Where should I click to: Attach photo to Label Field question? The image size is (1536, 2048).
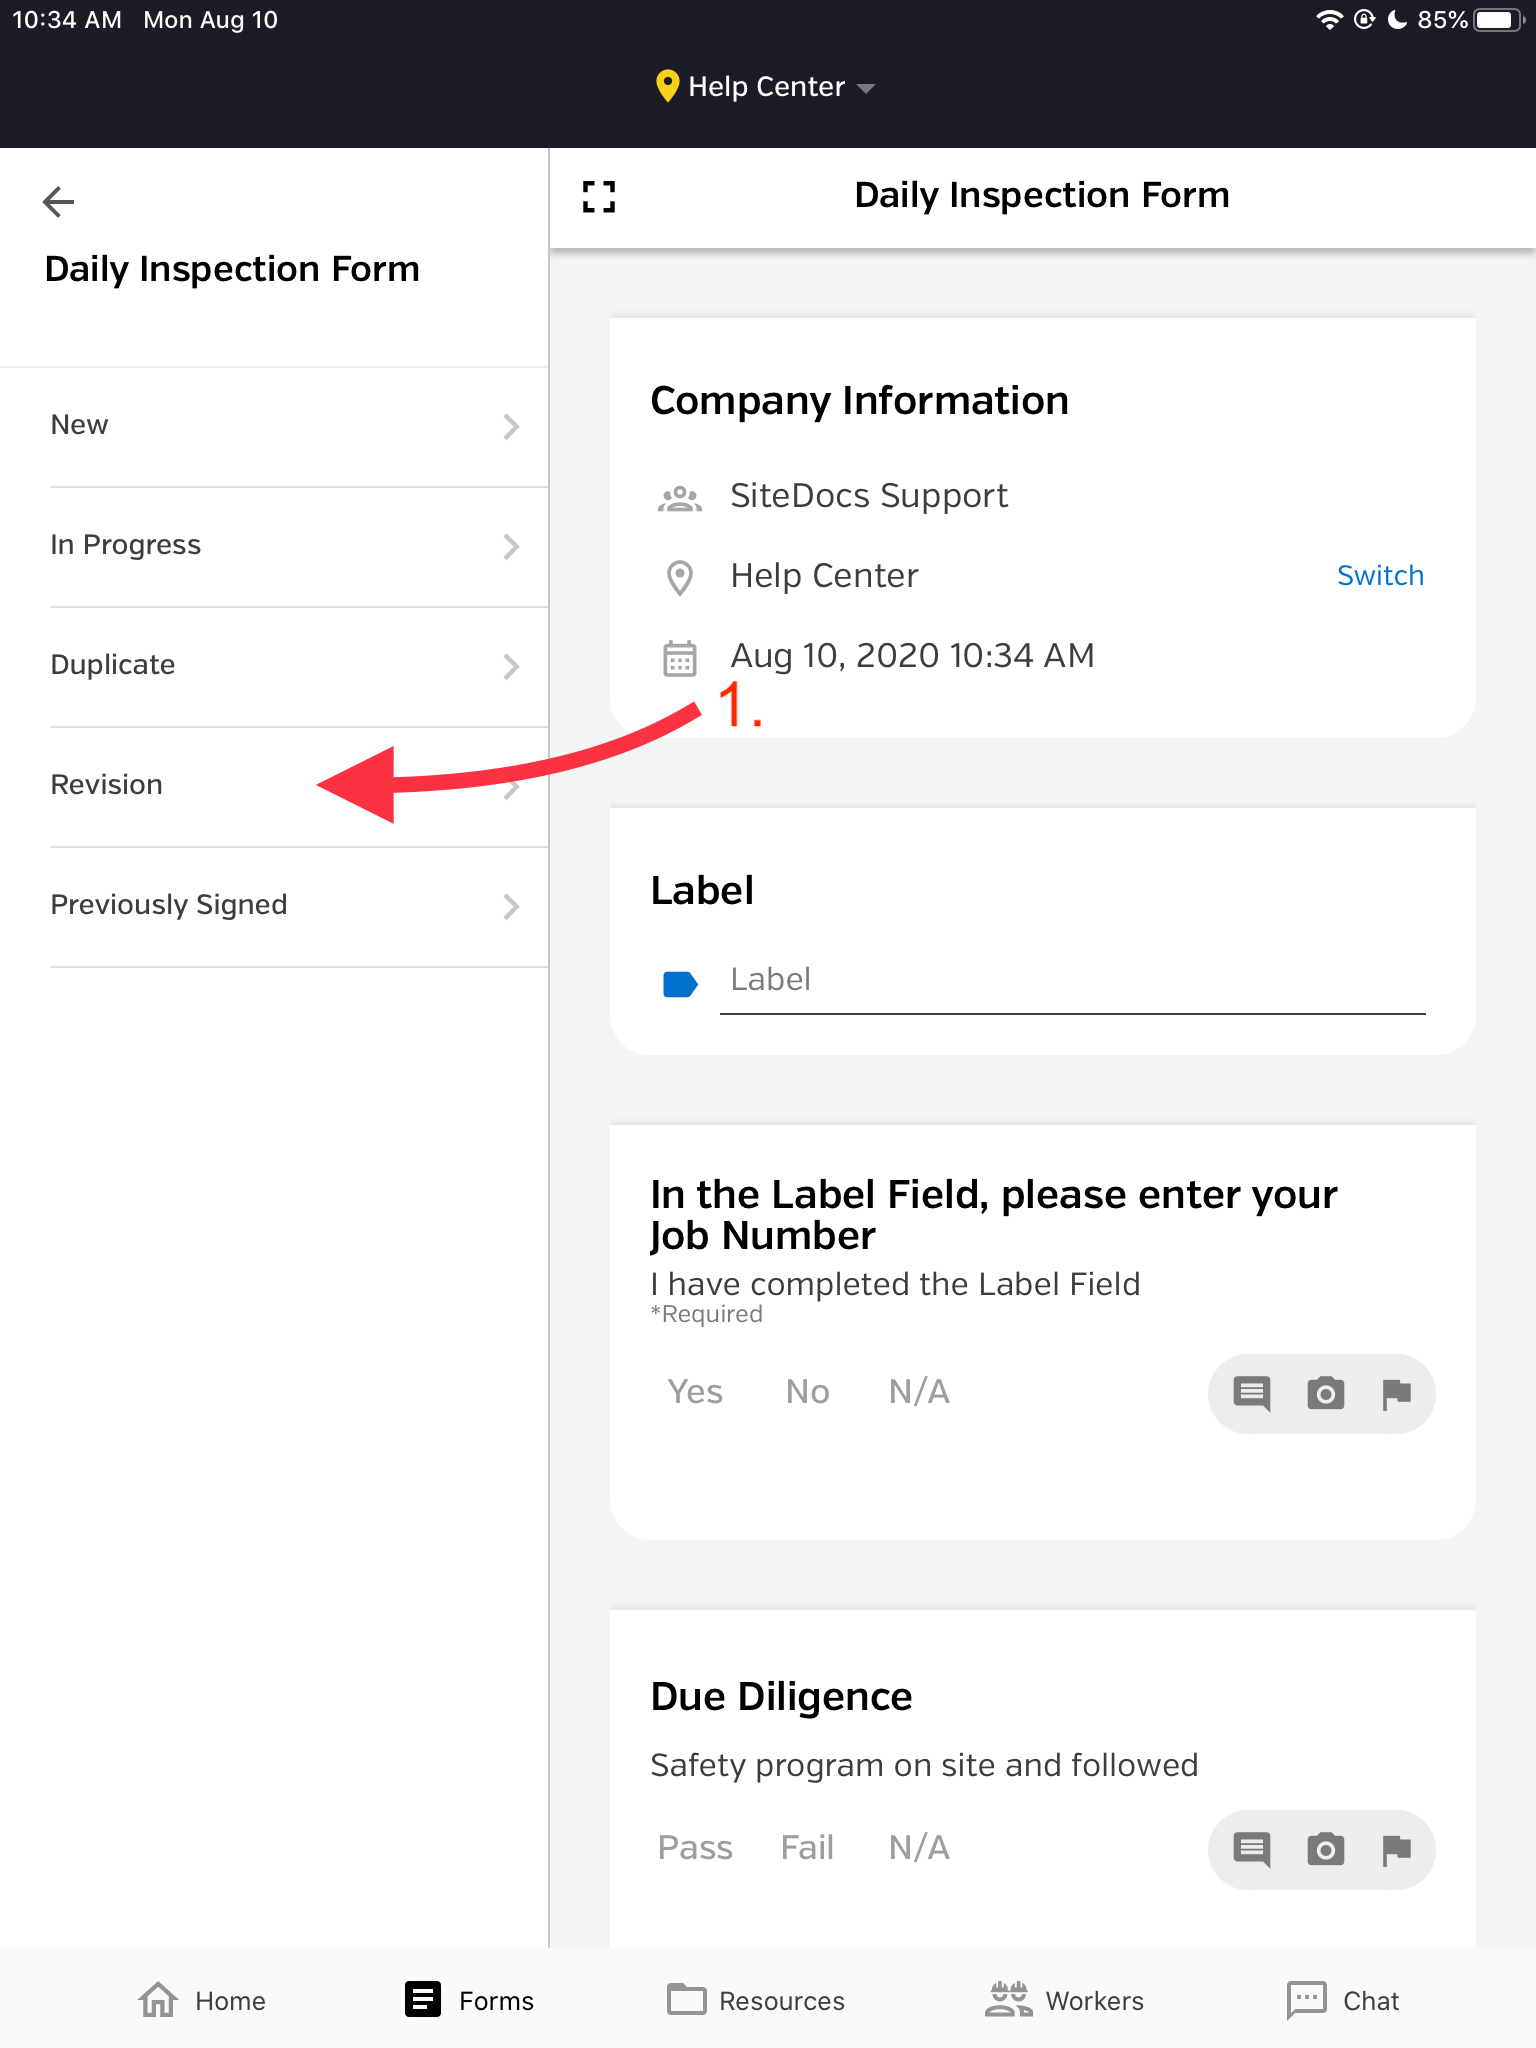1325,1393
